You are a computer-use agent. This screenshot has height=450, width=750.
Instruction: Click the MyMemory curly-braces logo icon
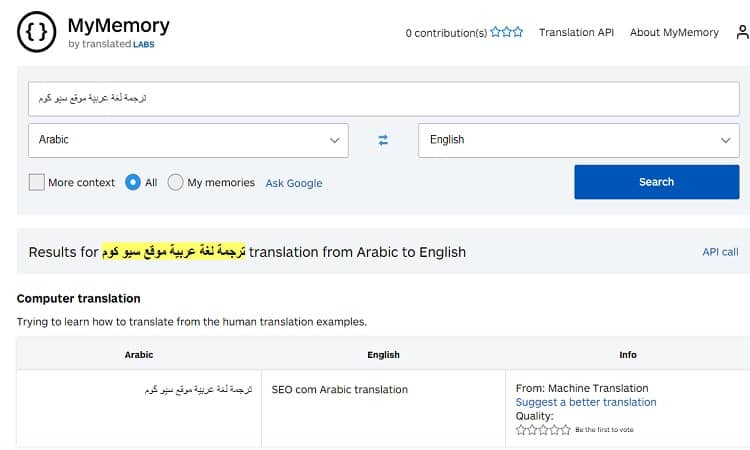click(x=37, y=33)
